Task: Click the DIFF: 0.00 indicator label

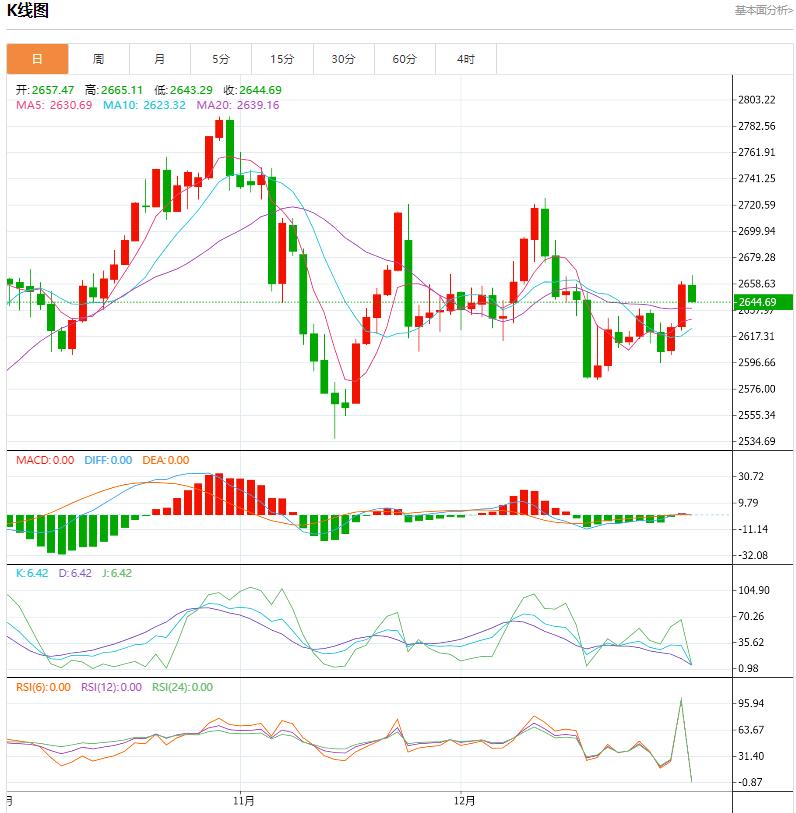Action: [x=106, y=460]
